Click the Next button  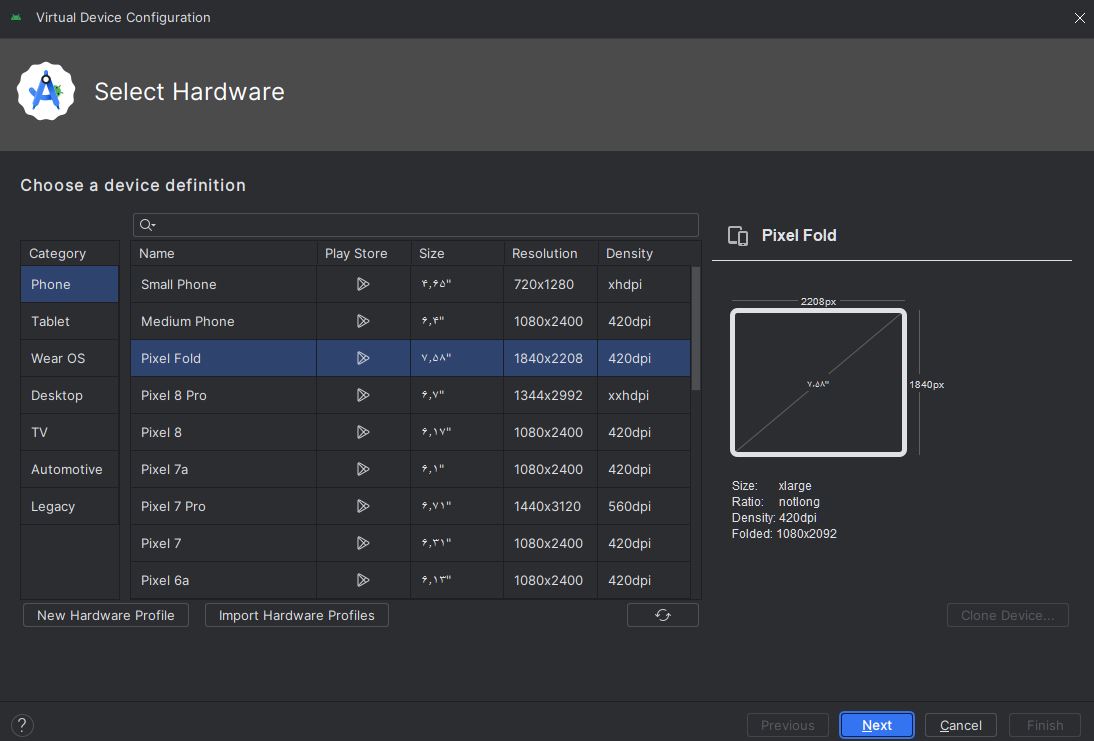pos(876,724)
